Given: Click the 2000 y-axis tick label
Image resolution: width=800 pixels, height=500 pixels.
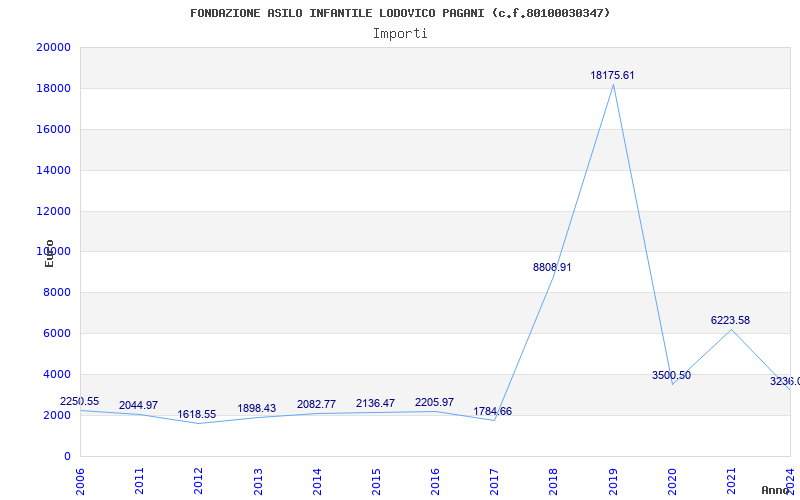Looking at the screenshot, I should tap(56, 415).
